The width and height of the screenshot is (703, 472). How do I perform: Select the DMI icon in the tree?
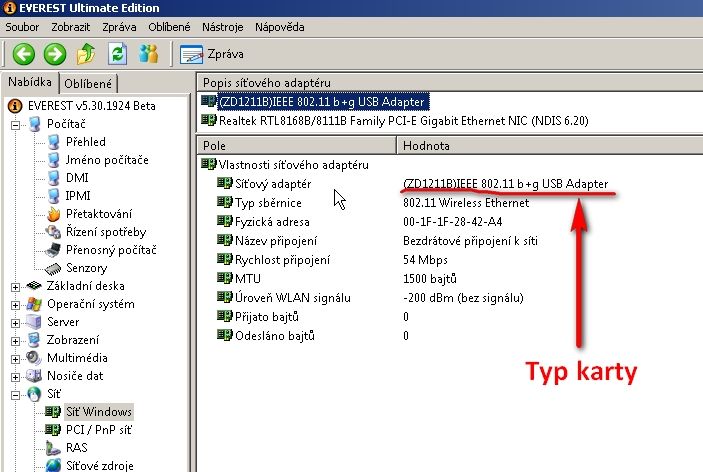(x=53, y=178)
